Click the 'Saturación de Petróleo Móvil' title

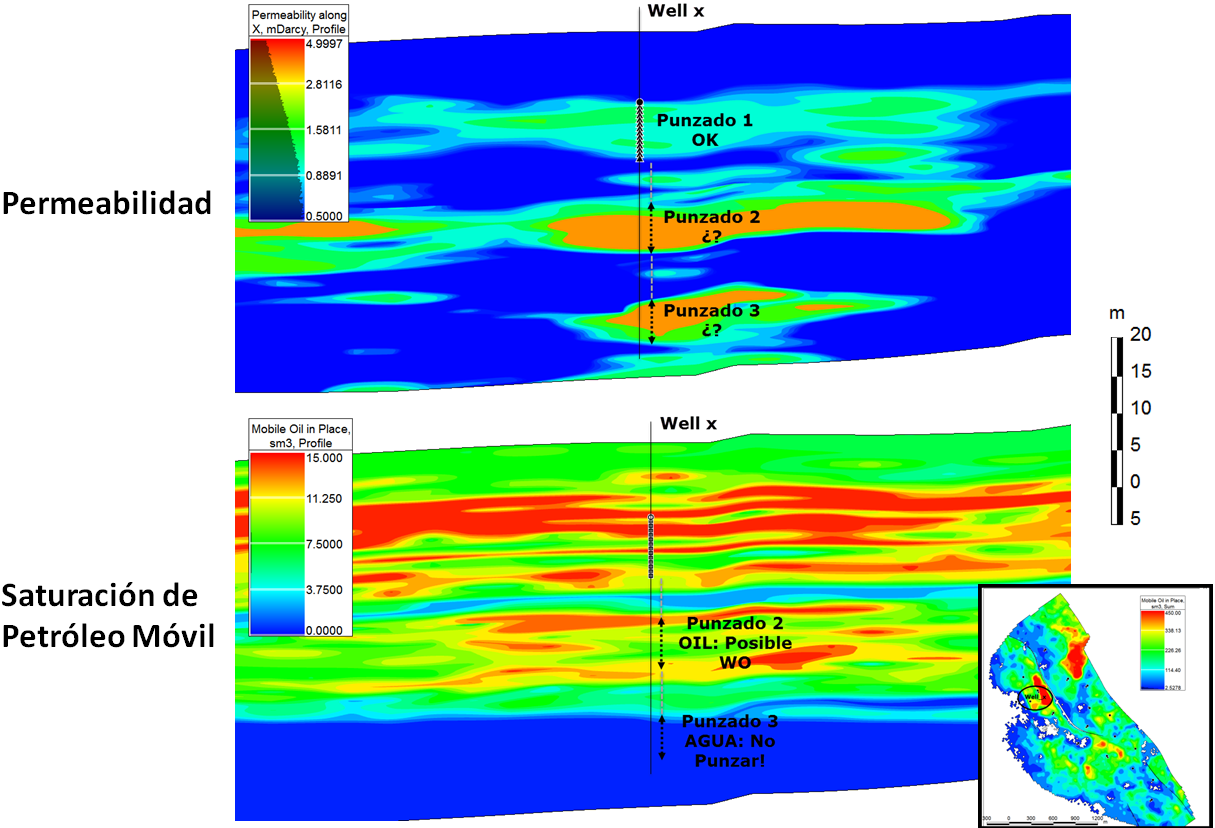108,616
